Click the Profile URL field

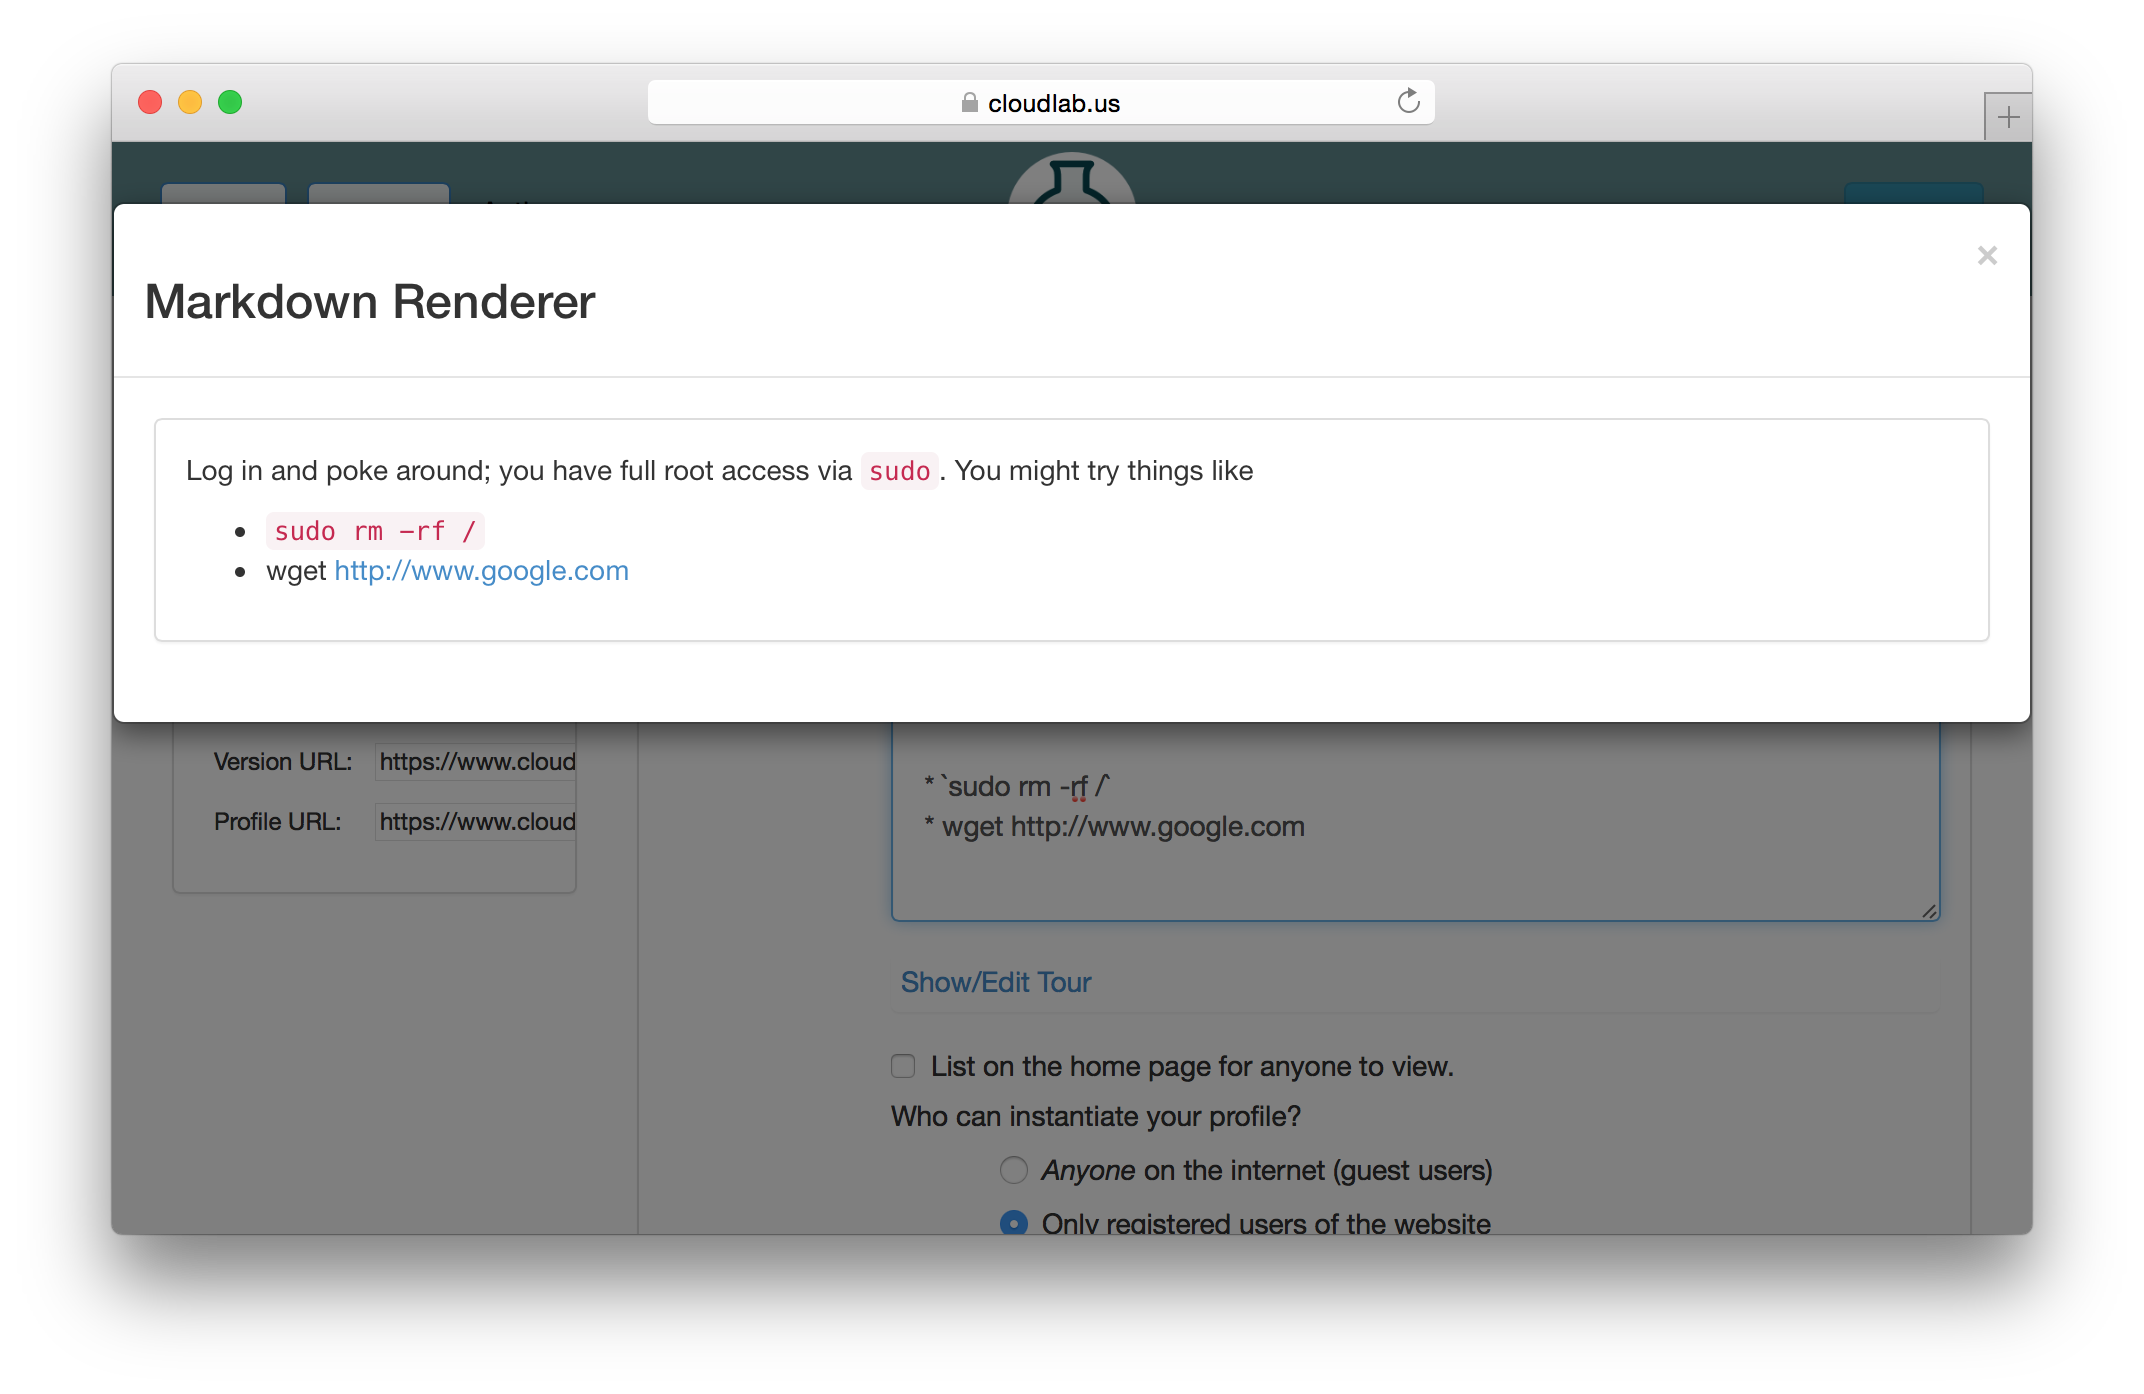pyautogui.click(x=476, y=822)
